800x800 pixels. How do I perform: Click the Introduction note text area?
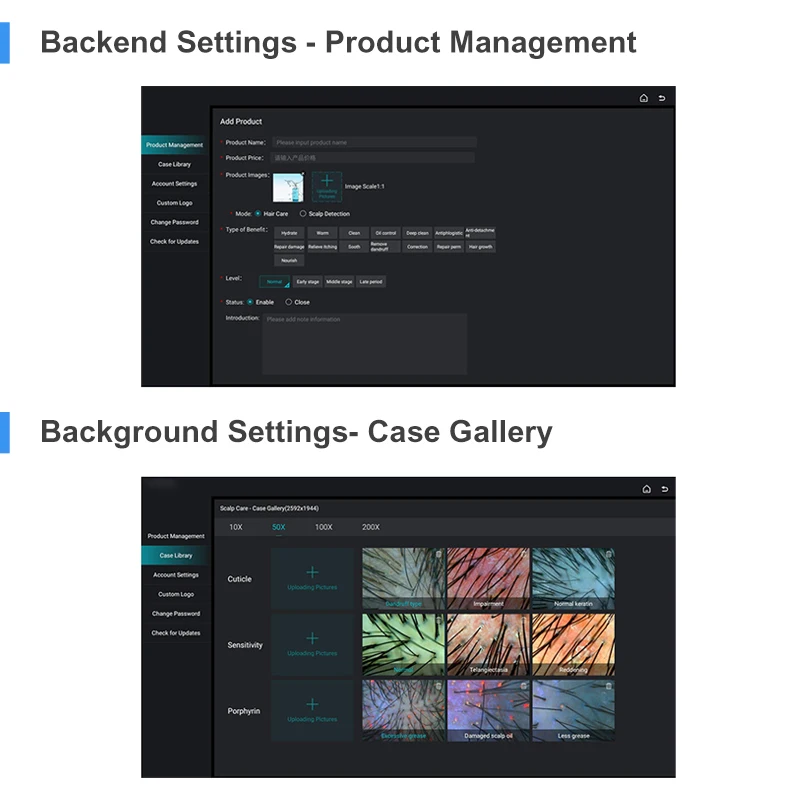[x=364, y=345]
